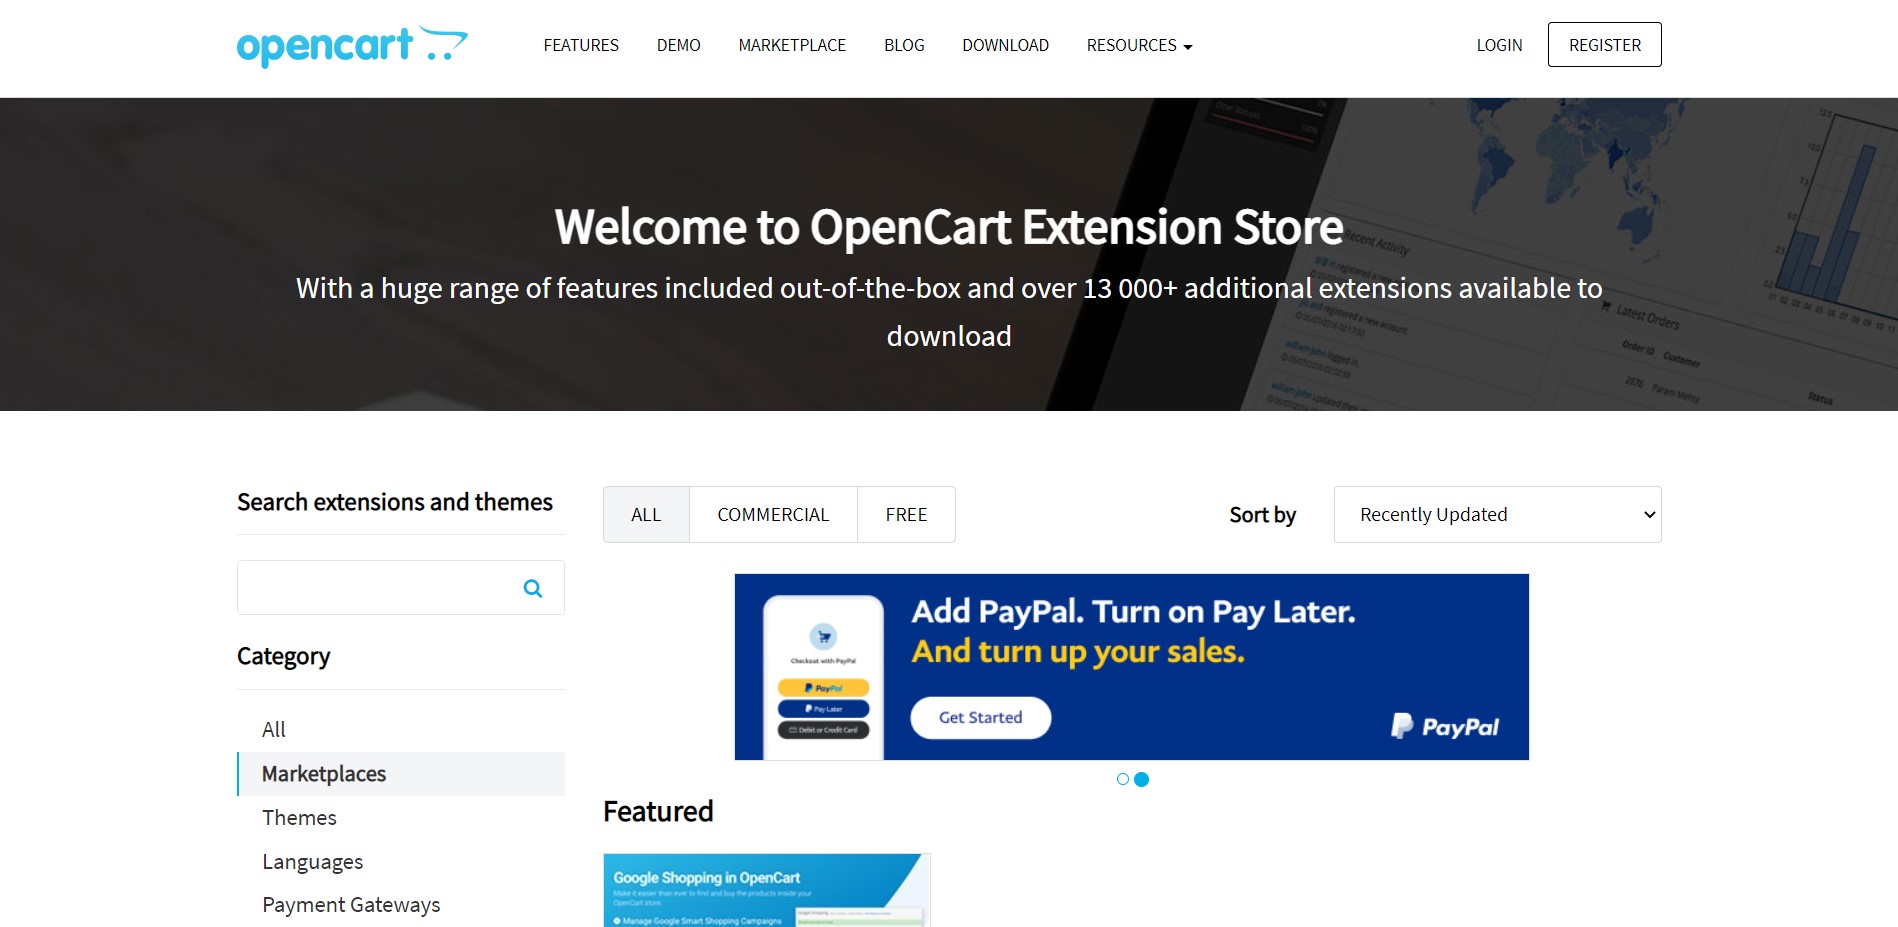Image resolution: width=1898 pixels, height=927 pixels.
Task: Open the Sort by Recently Updated dropdown
Action: click(1497, 515)
